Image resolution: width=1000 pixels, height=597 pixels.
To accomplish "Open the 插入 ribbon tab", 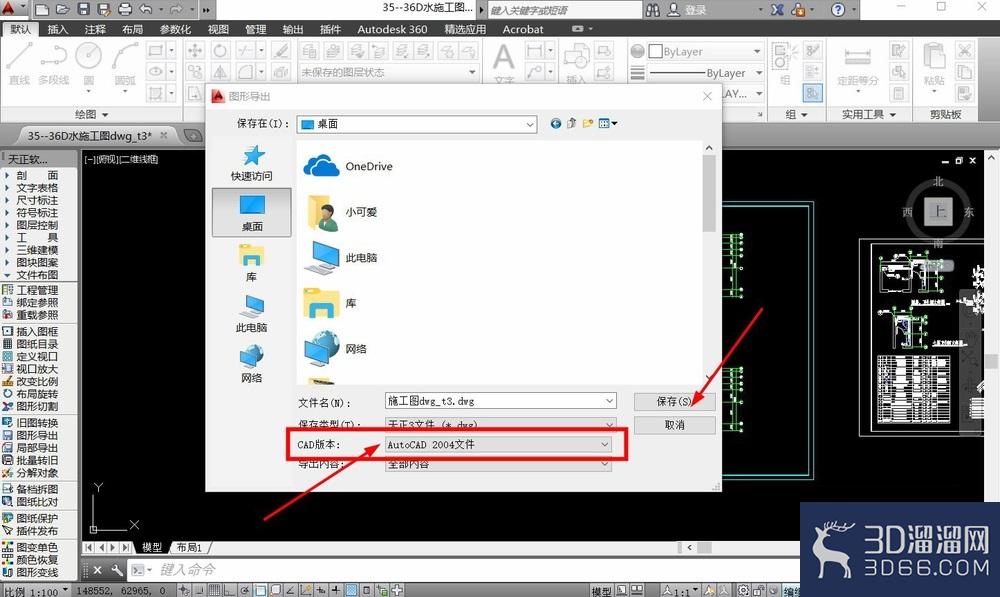I will pos(57,29).
